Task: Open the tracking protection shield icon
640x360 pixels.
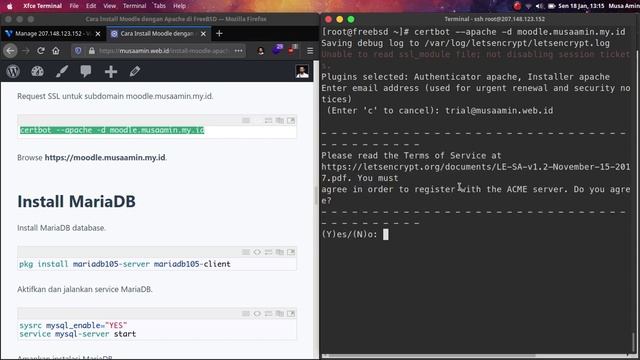Action: [x=78, y=51]
